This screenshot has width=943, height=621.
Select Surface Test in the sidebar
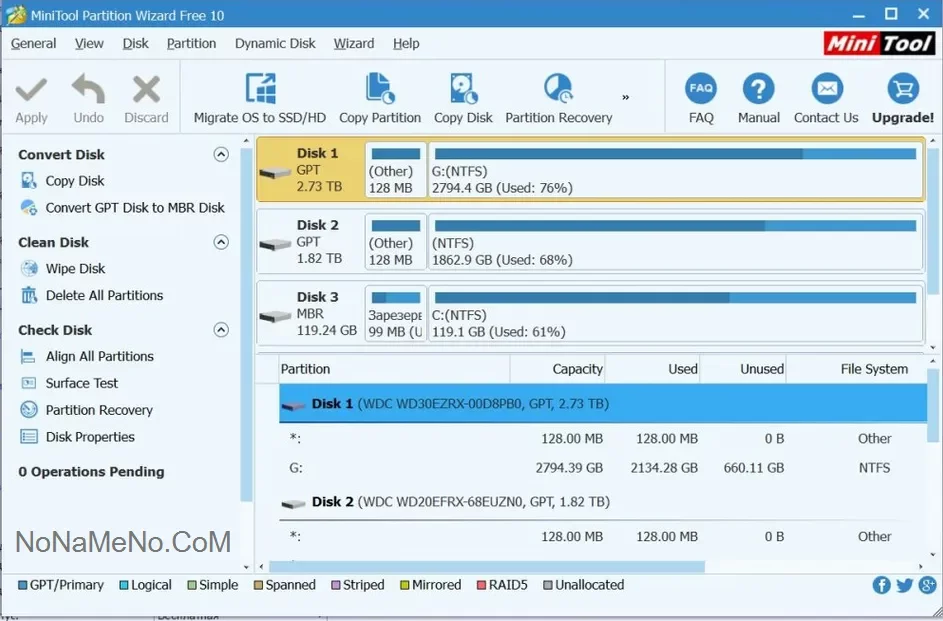[x=82, y=383]
